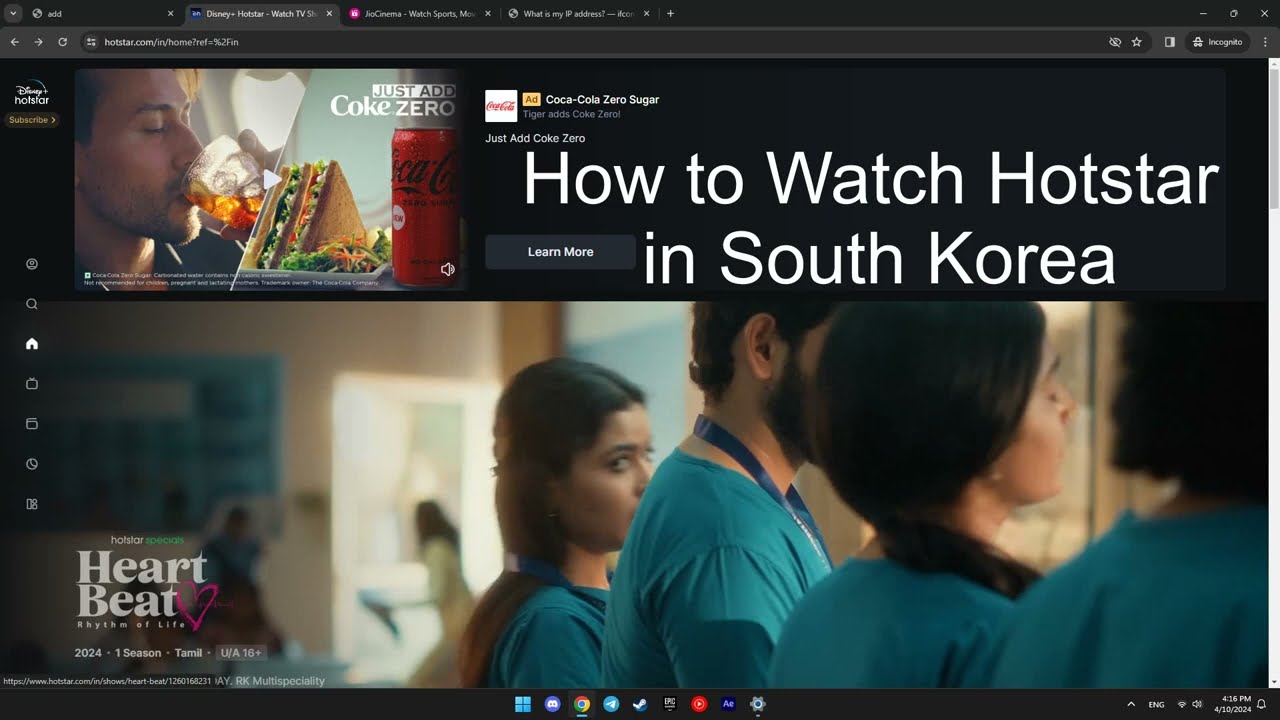1280x720 pixels.
Task: Launch Steam from the taskbar
Action: (640, 704)
